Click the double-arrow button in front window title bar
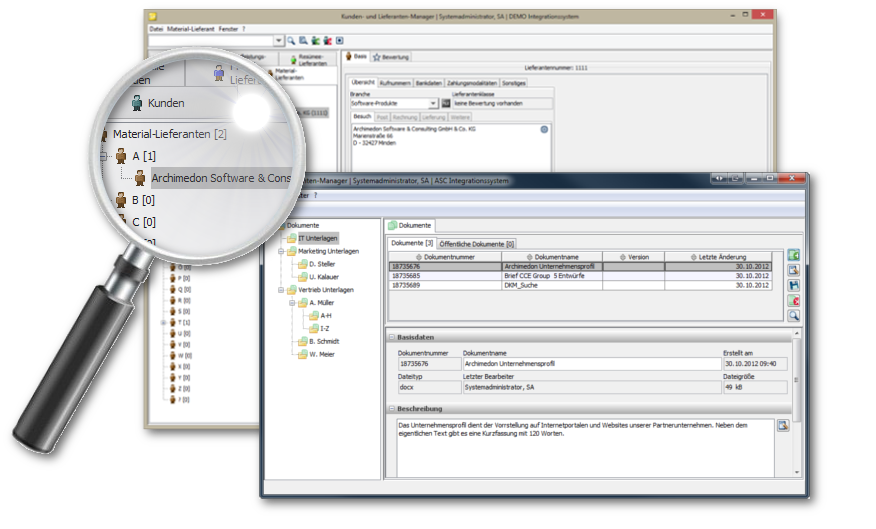The height and width of the screenshot is (529, 876). tap(719, 178)
